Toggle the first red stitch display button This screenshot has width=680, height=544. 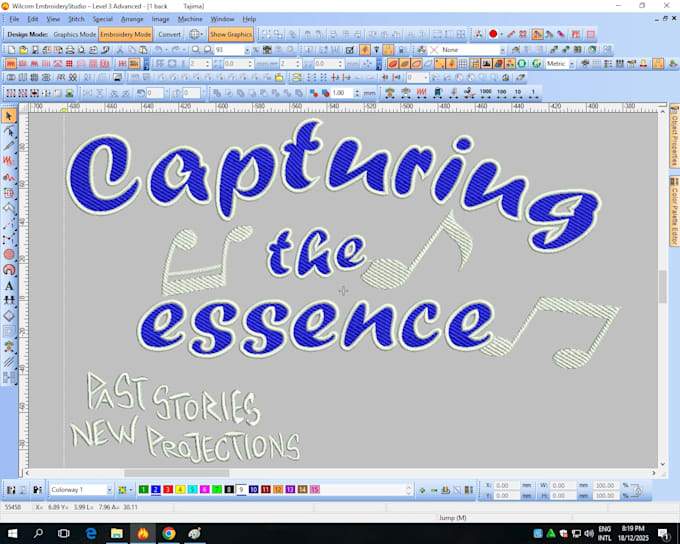coord(393,64)
